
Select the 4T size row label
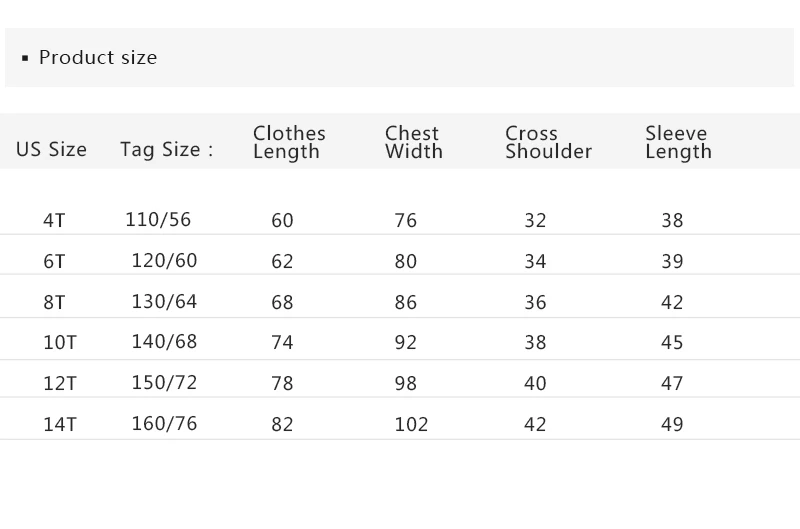coord(54,221)
